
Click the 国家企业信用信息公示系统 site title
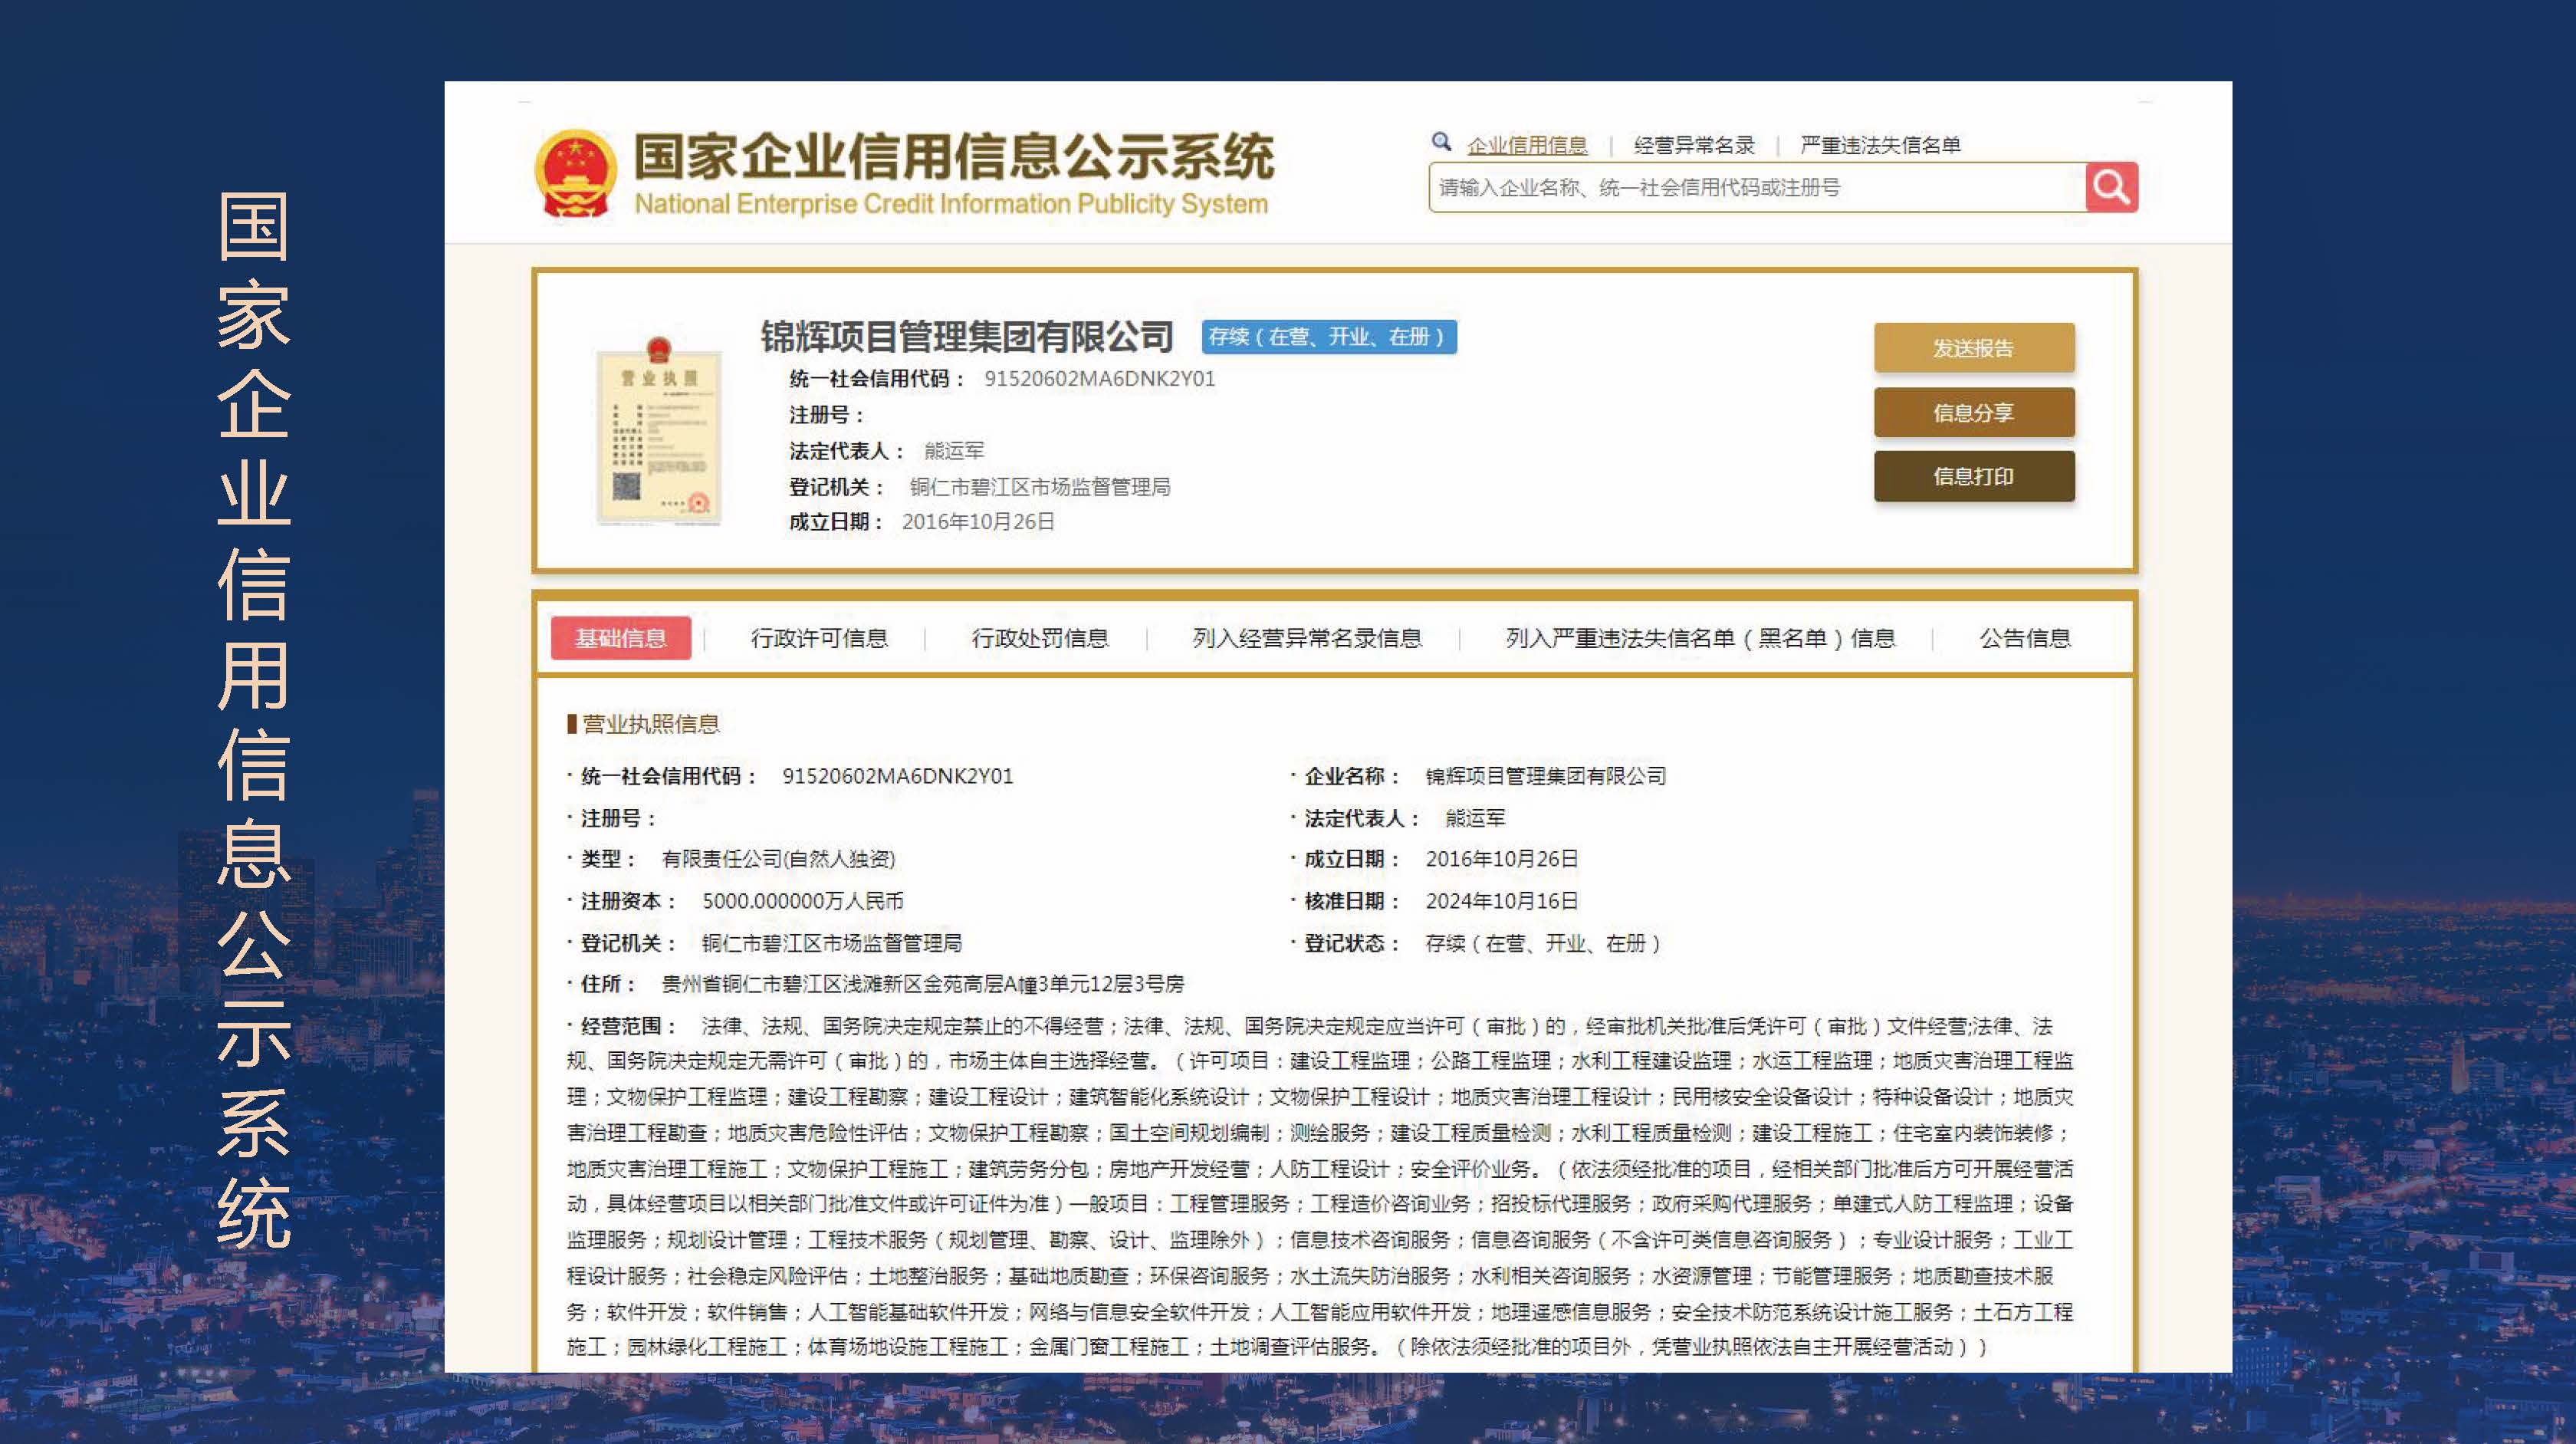[x=954, y=156]
